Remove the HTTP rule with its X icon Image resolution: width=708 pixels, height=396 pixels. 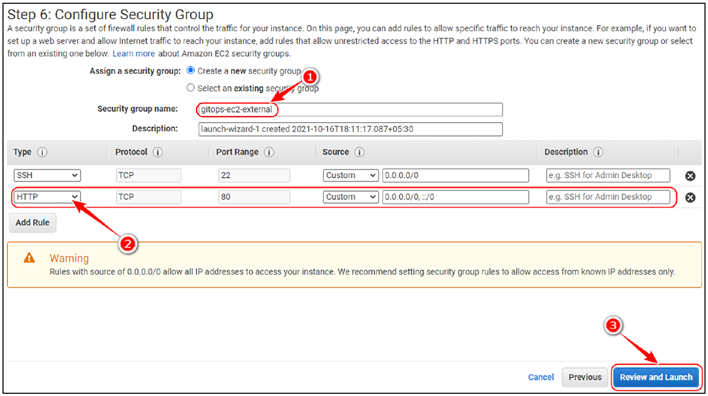[690, 197]
